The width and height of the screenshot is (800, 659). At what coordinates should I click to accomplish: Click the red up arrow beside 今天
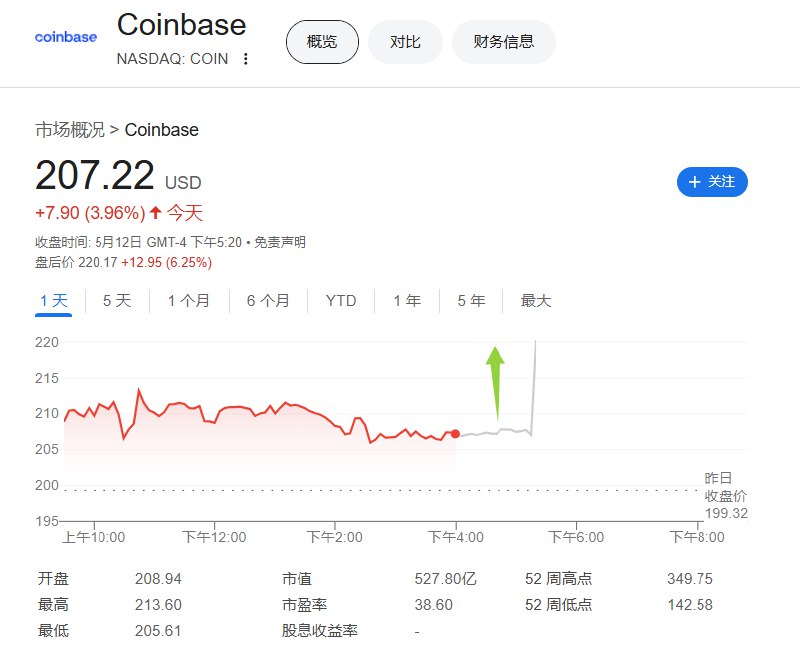(x=155, y=212)
